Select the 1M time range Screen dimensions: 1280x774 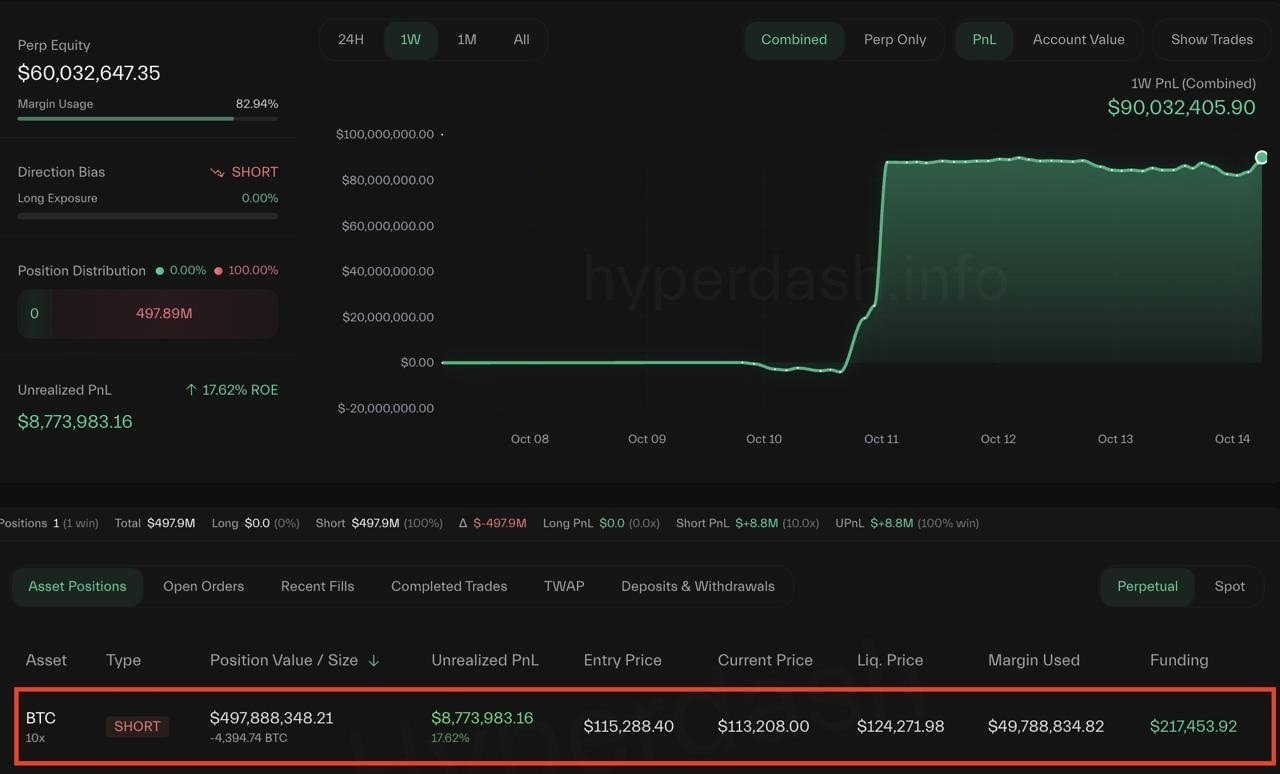click(x=467, y=40)
